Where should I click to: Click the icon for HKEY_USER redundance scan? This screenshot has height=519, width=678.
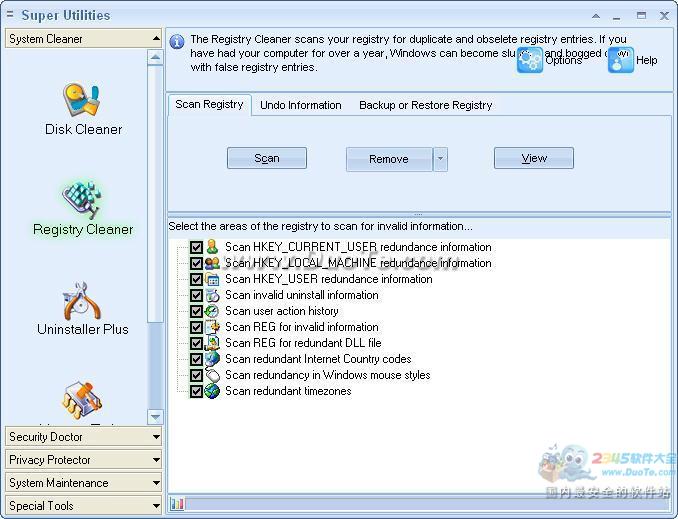212,279
